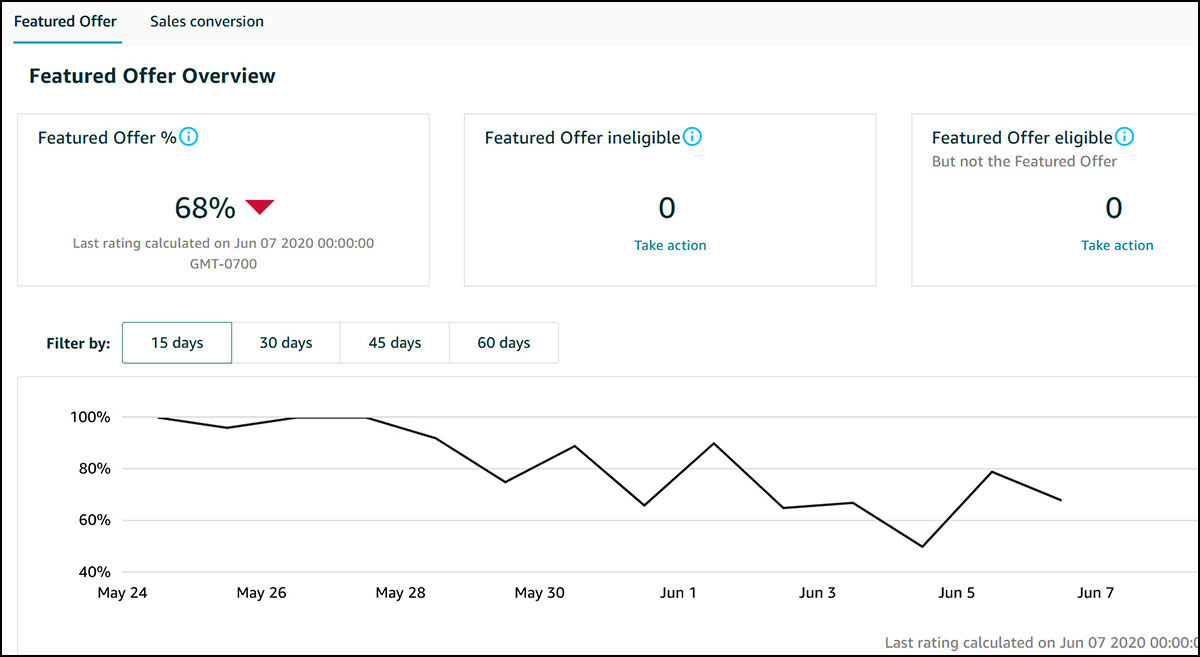
Task: Click info icon next to Featured Offer eligible
Action: tap(1124, 137)
